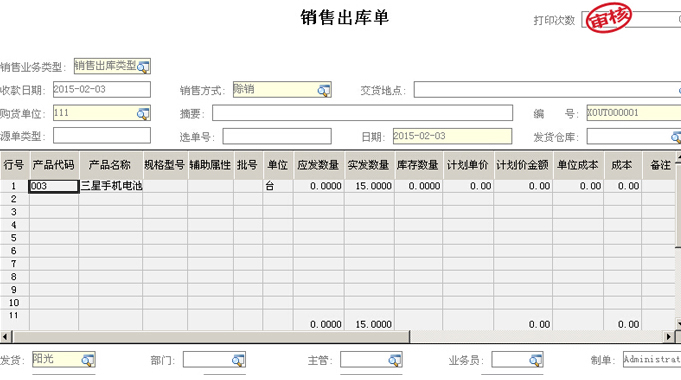
Task: Select row number 10 in the grid
Action: (x=14, y=303)
